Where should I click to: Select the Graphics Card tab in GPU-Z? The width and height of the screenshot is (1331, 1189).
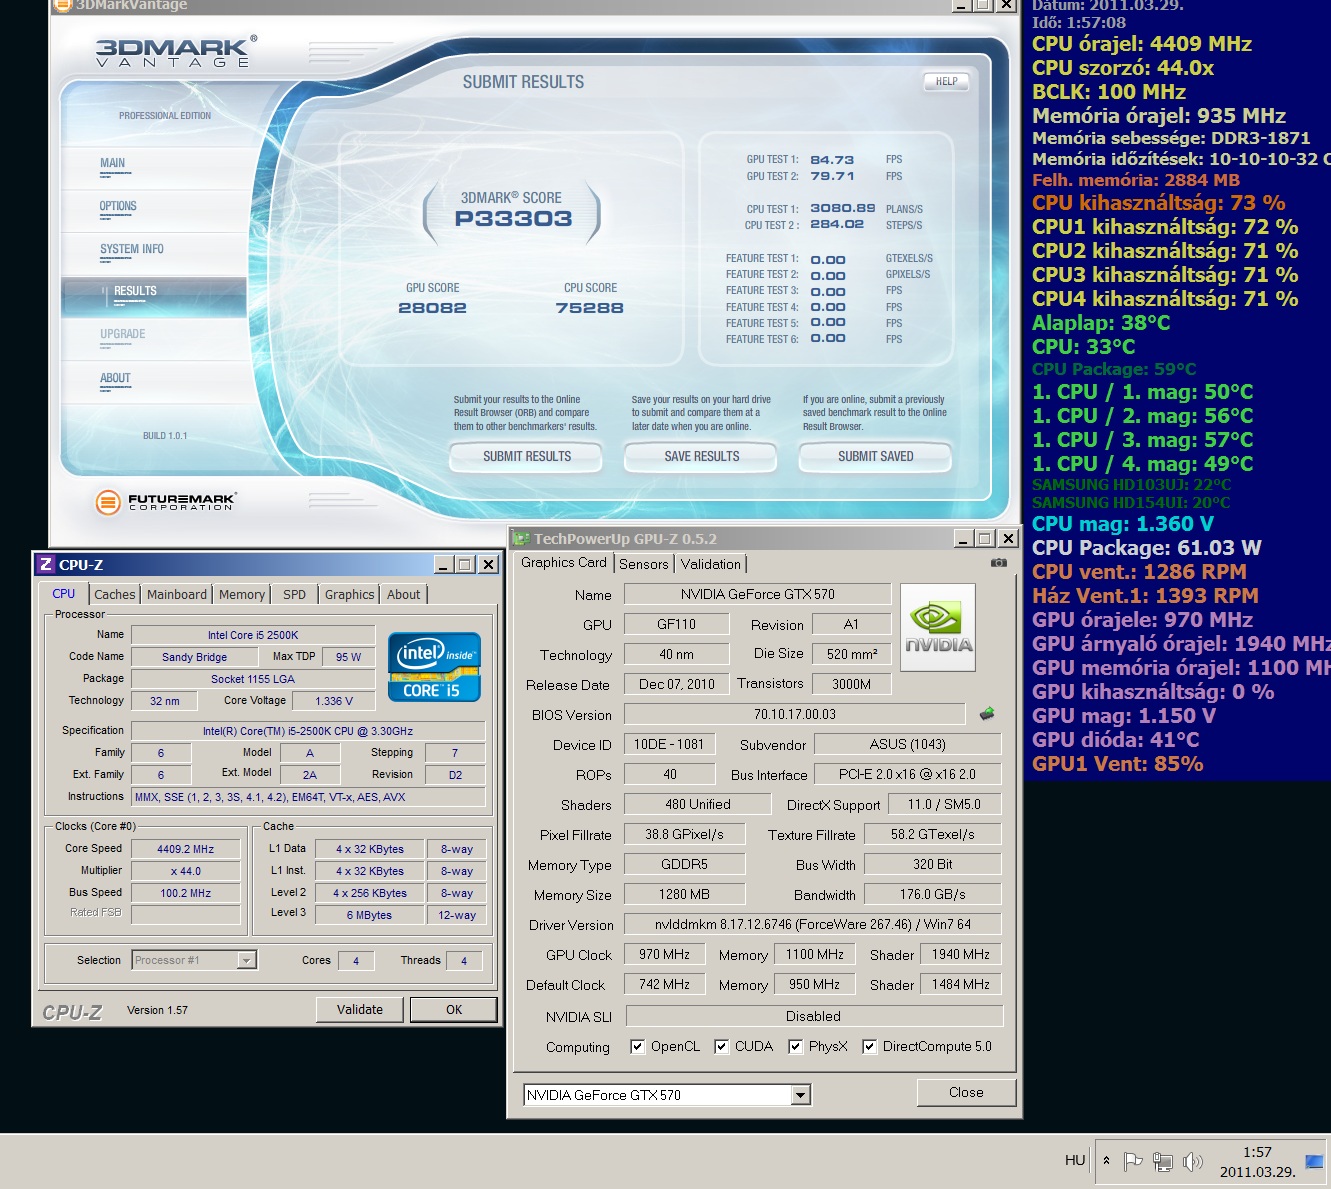point(564,562)
